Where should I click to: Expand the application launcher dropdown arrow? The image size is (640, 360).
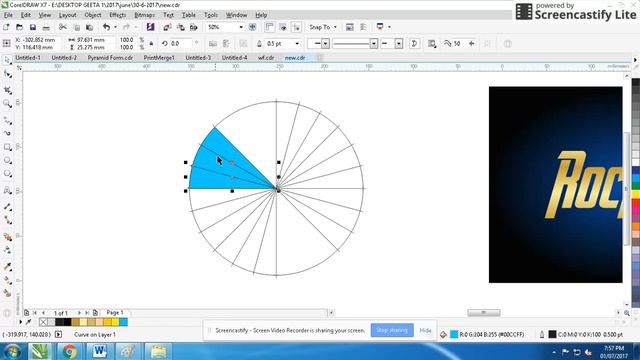pyautogui.click(x=389, y=27)
